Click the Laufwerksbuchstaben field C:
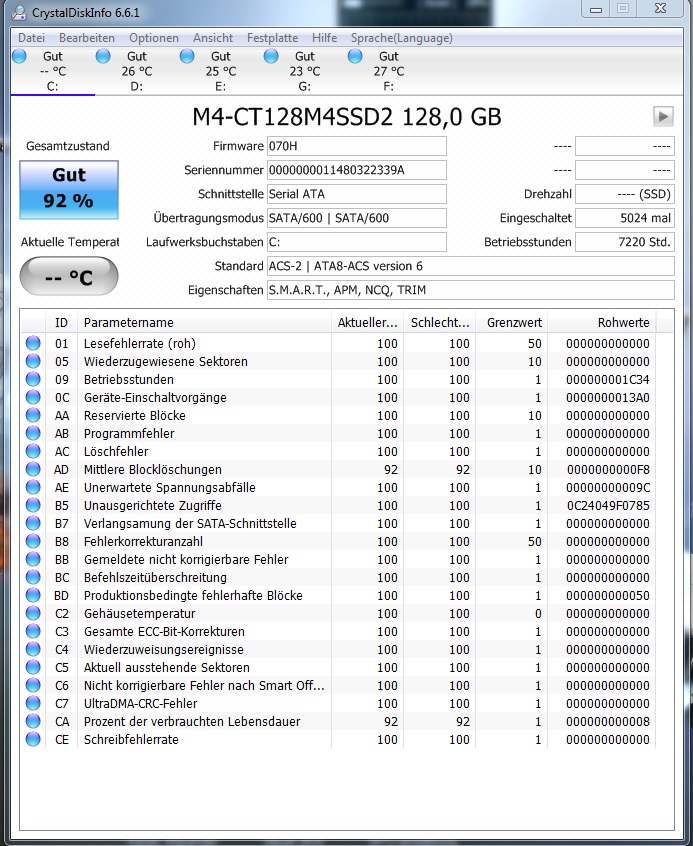Viewport: 693px width, 846px height. coord(357,242)
